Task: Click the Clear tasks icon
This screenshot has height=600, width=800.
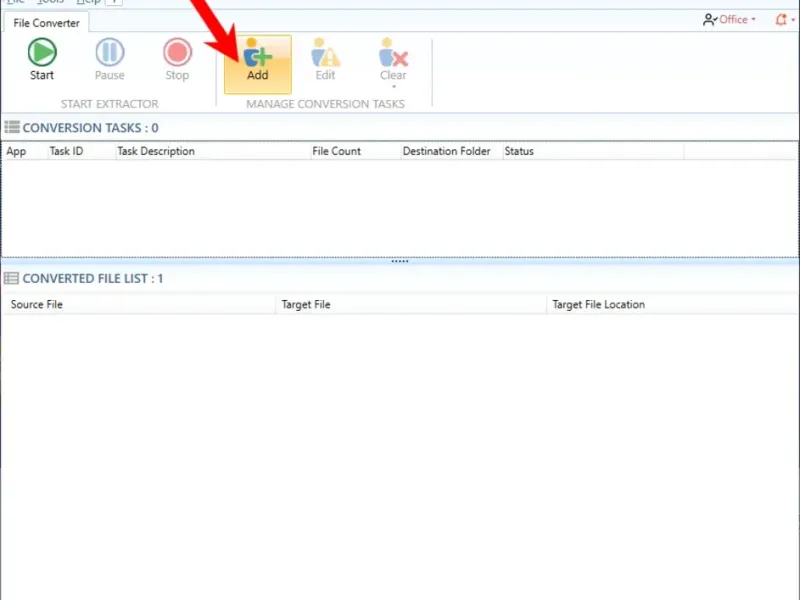Action: point(393,53)
